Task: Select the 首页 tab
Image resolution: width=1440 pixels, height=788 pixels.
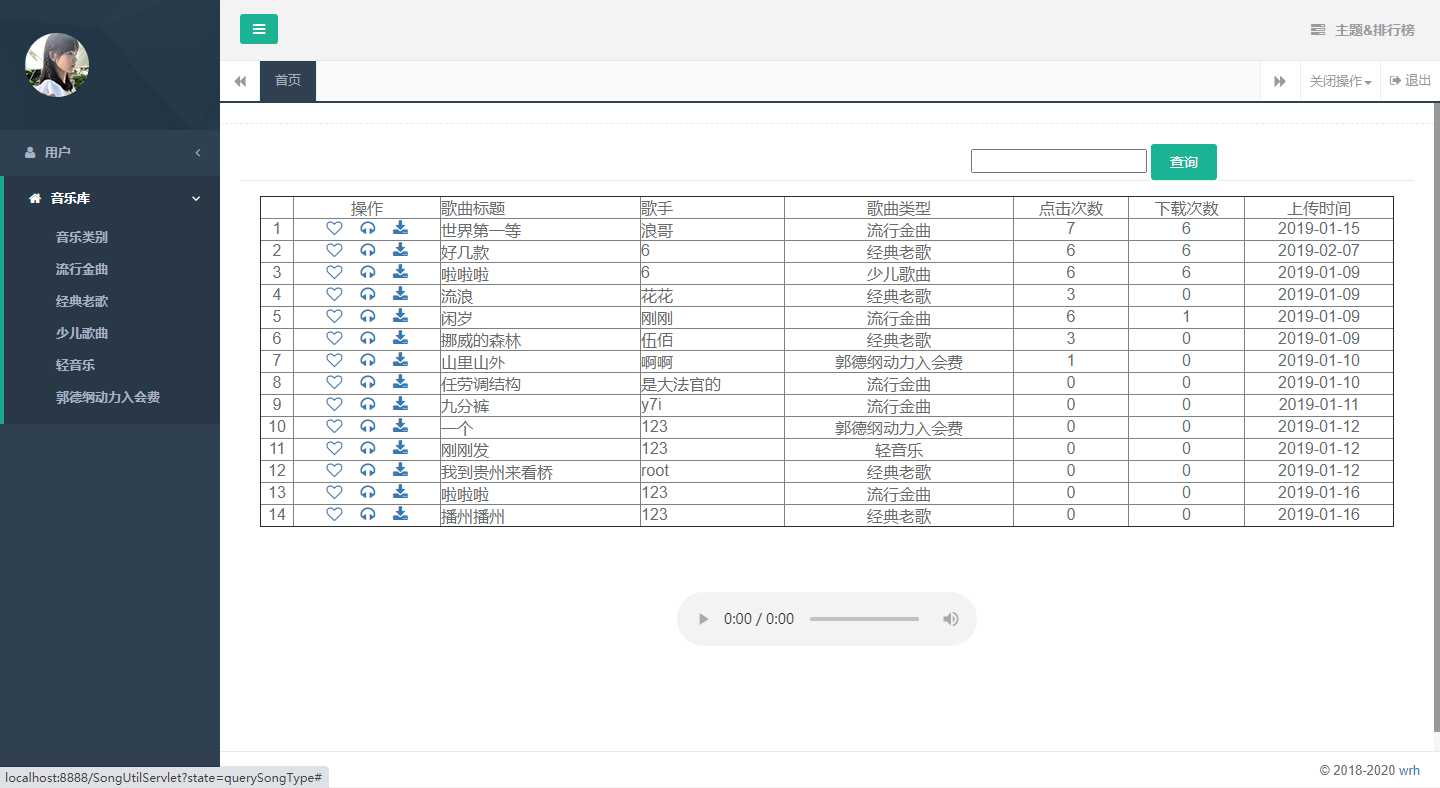Action: (288, 81)
